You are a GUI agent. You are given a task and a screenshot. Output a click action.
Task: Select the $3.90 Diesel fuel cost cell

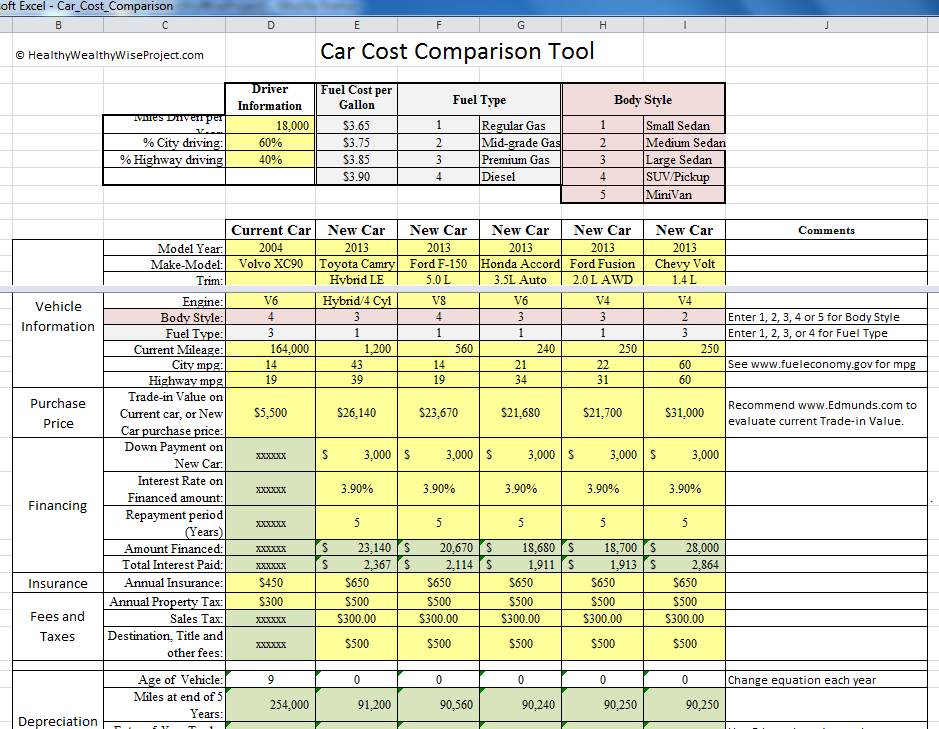pos(357,177)
